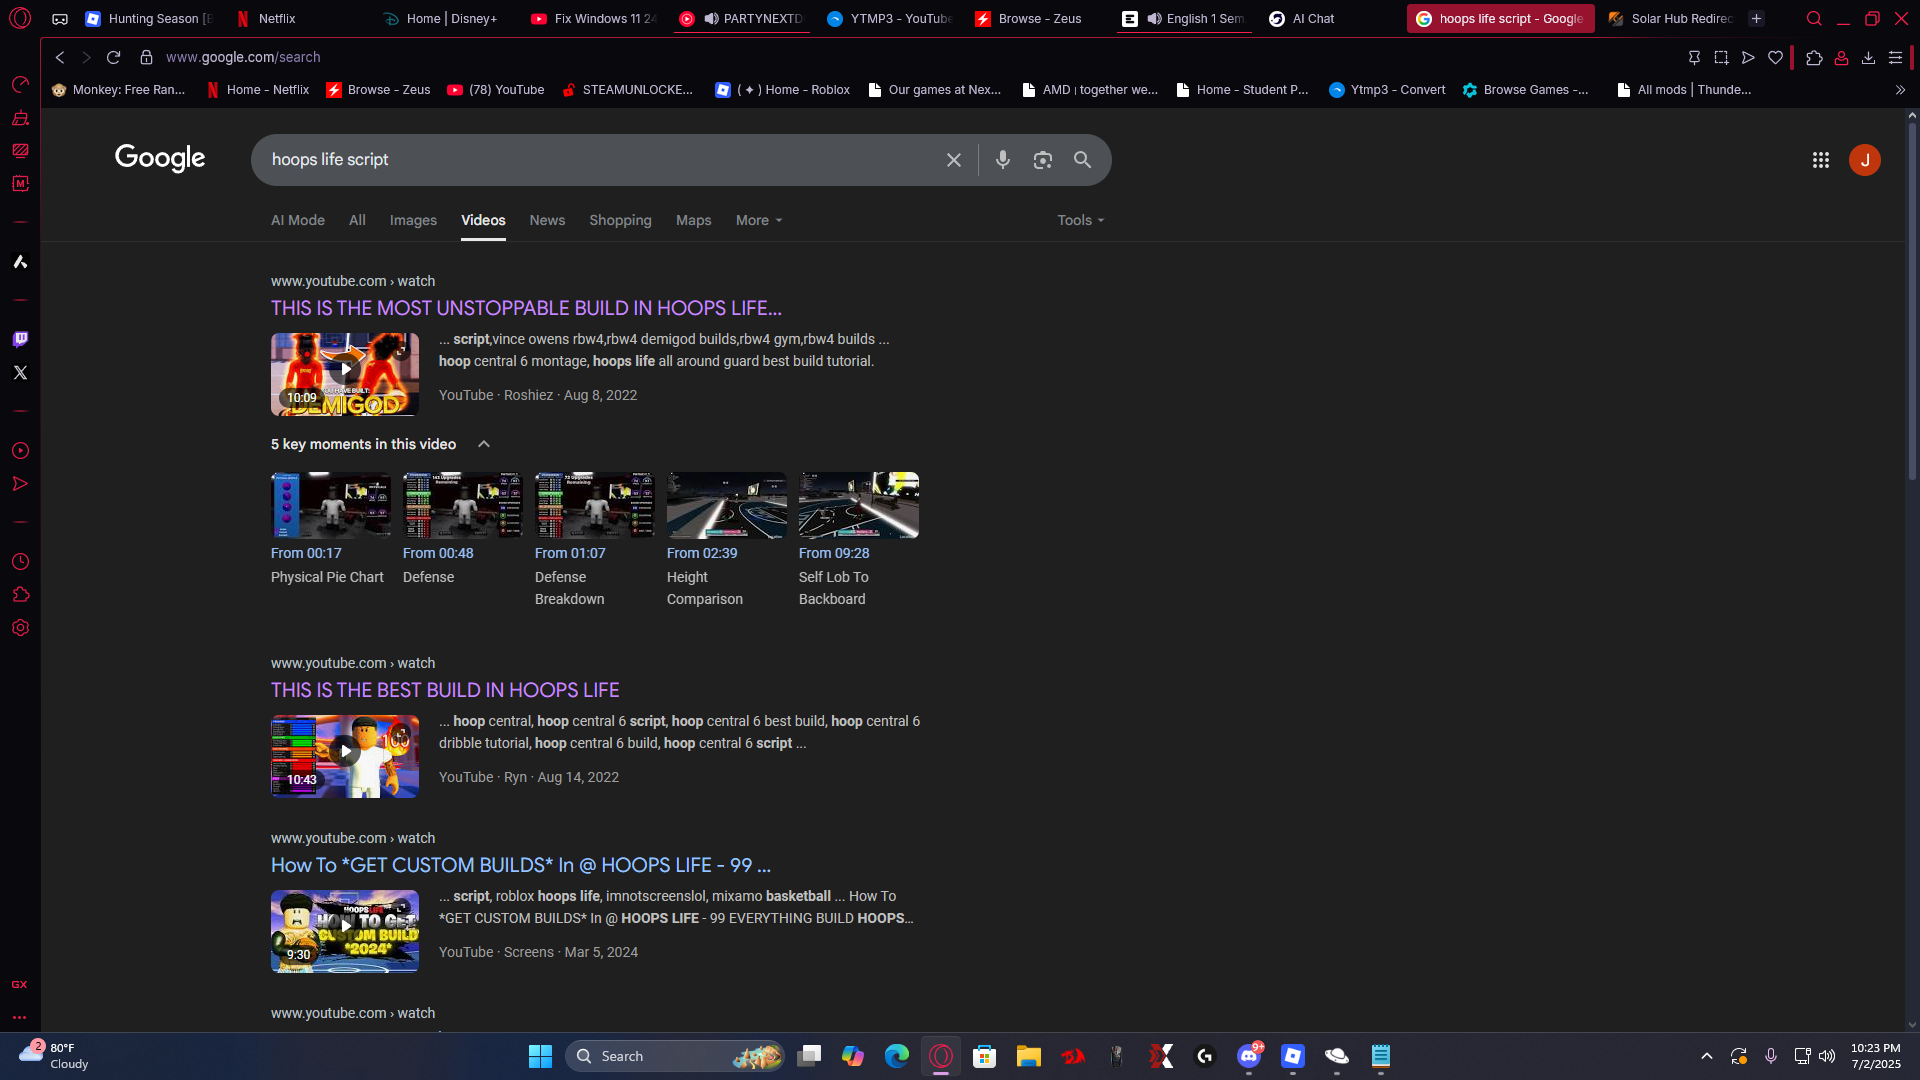Screen dimensions: 1920x1080
Task: Play the 10:43 video thumbnail
Action: coord(345,756)
